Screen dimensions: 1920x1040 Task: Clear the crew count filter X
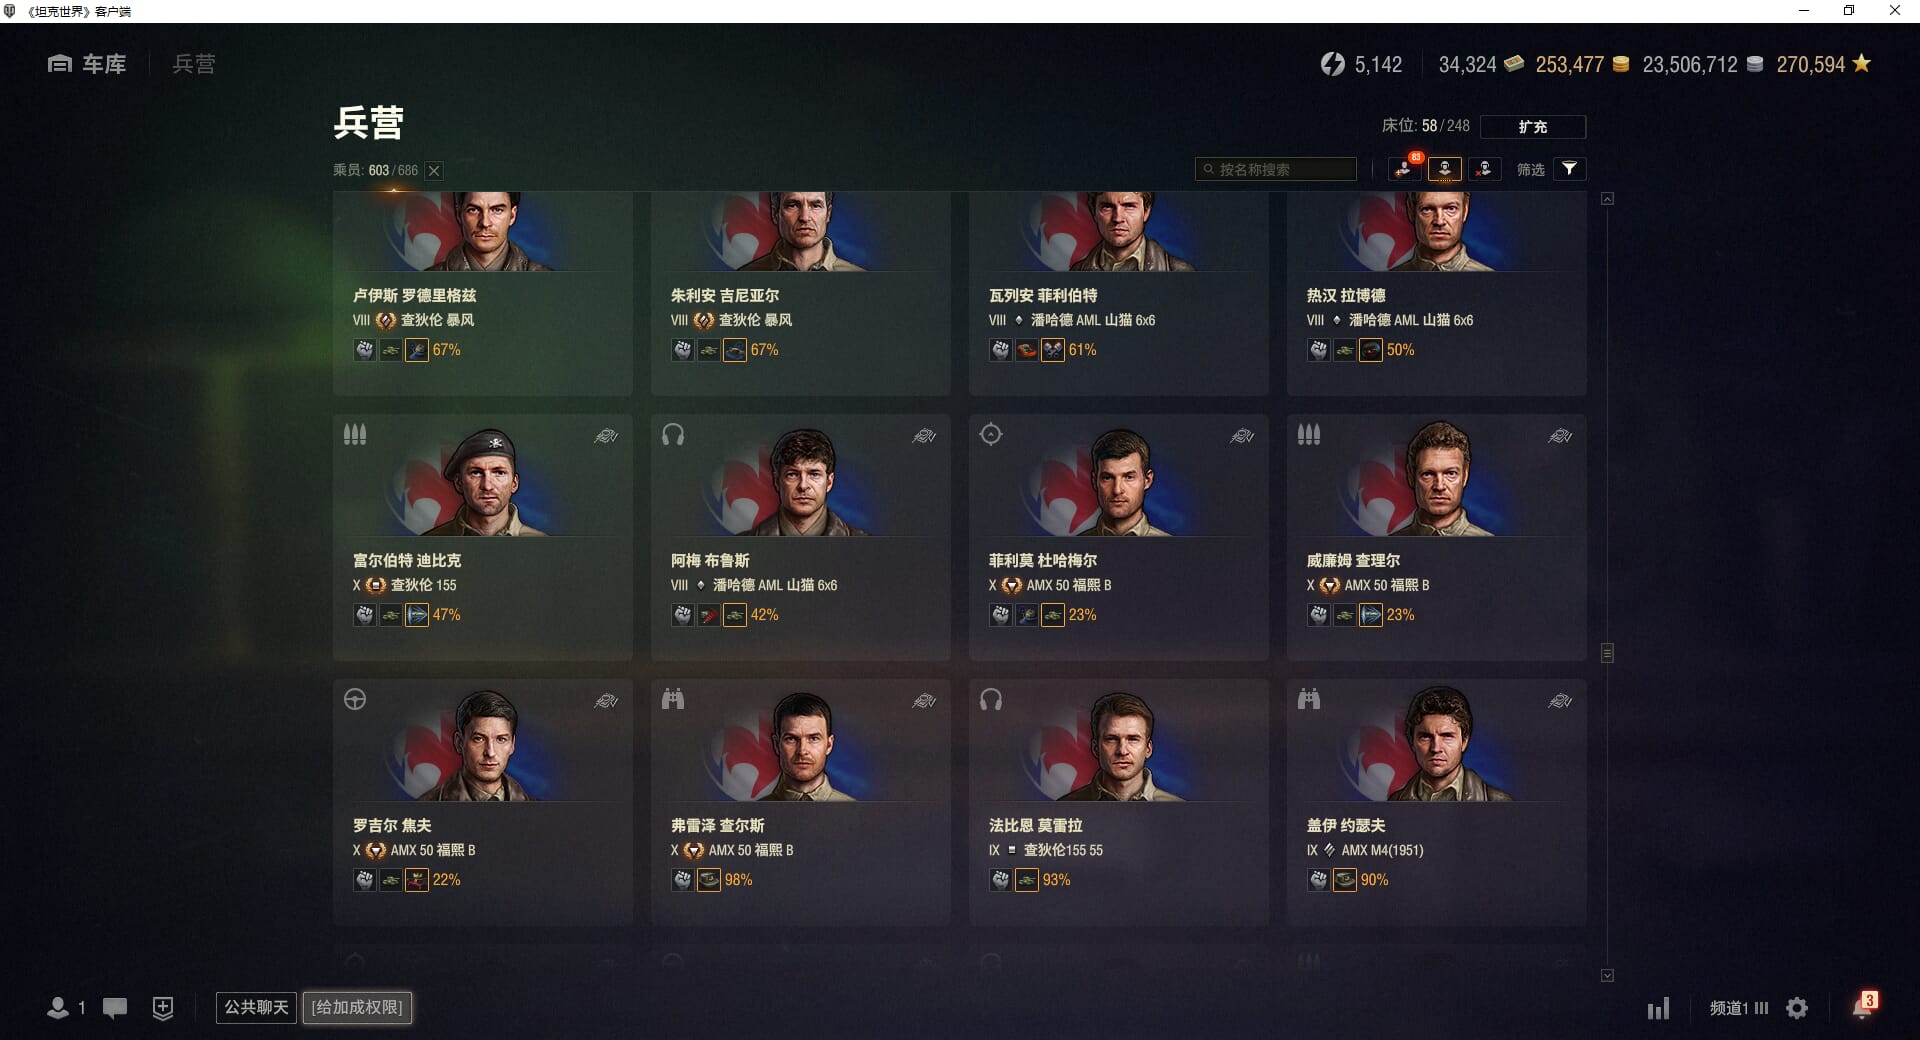click(x=434, y=171)
